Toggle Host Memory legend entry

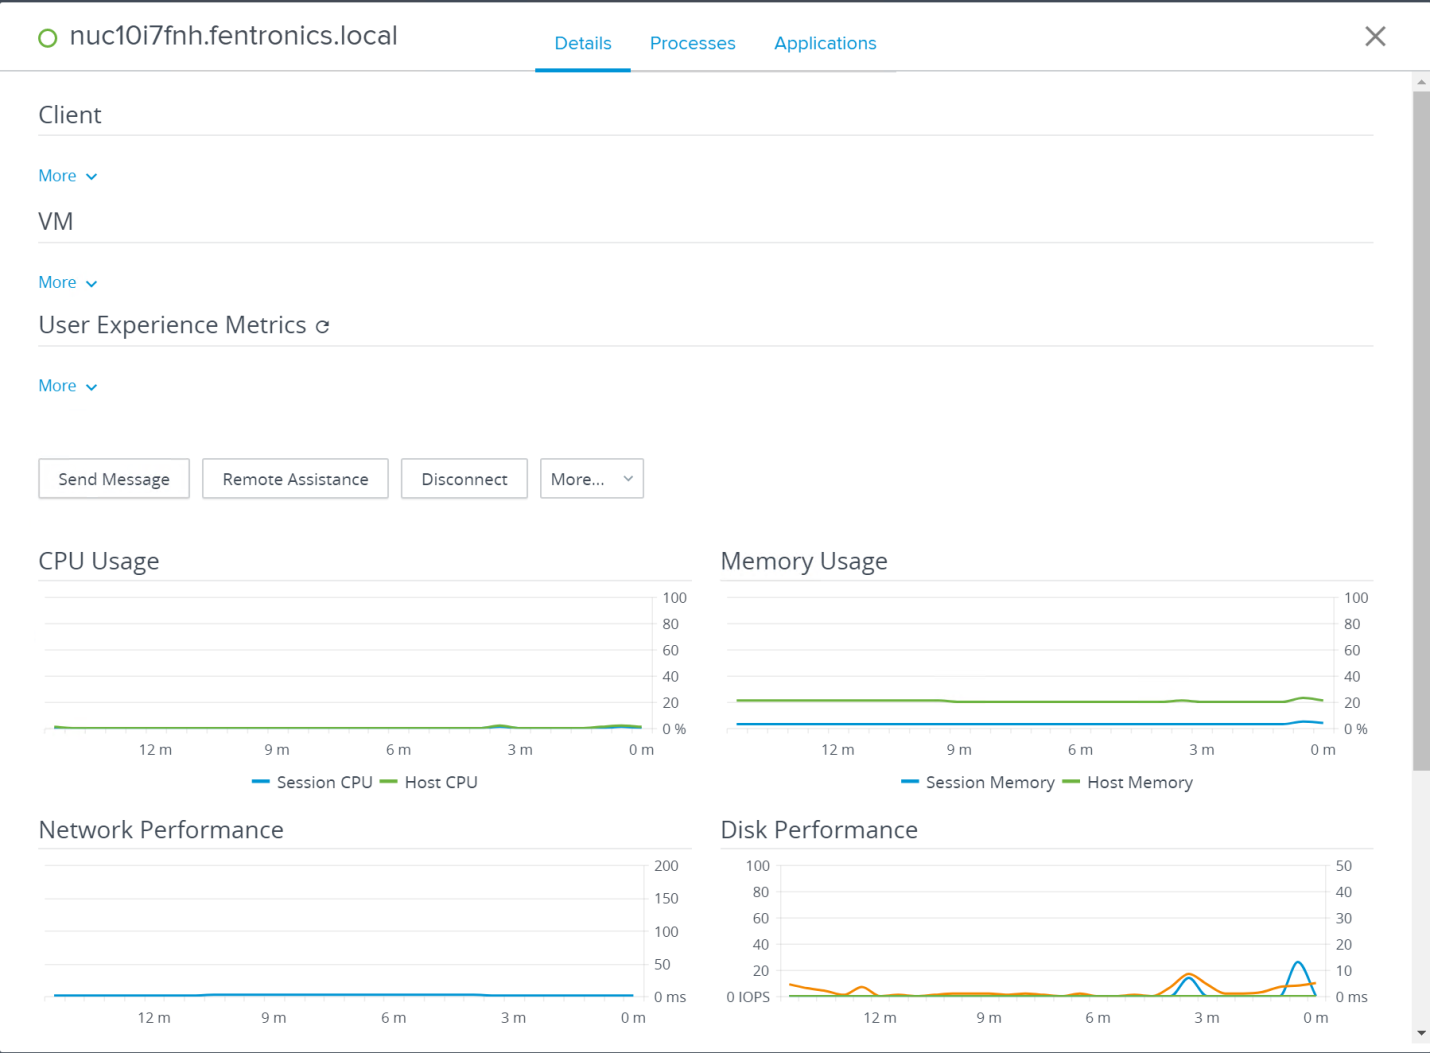coord(1128,782)
